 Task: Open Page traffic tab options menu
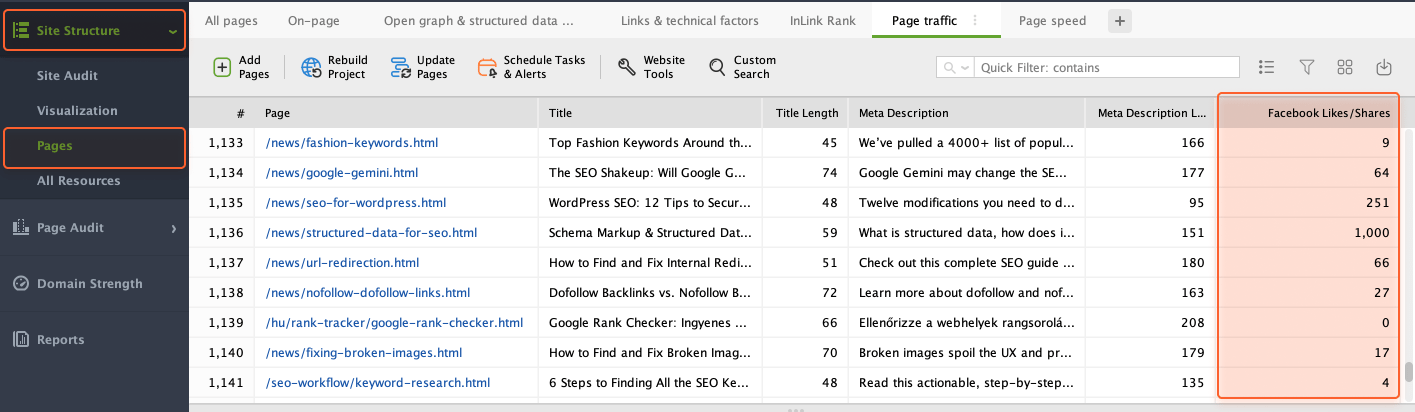tap(975, 20)
